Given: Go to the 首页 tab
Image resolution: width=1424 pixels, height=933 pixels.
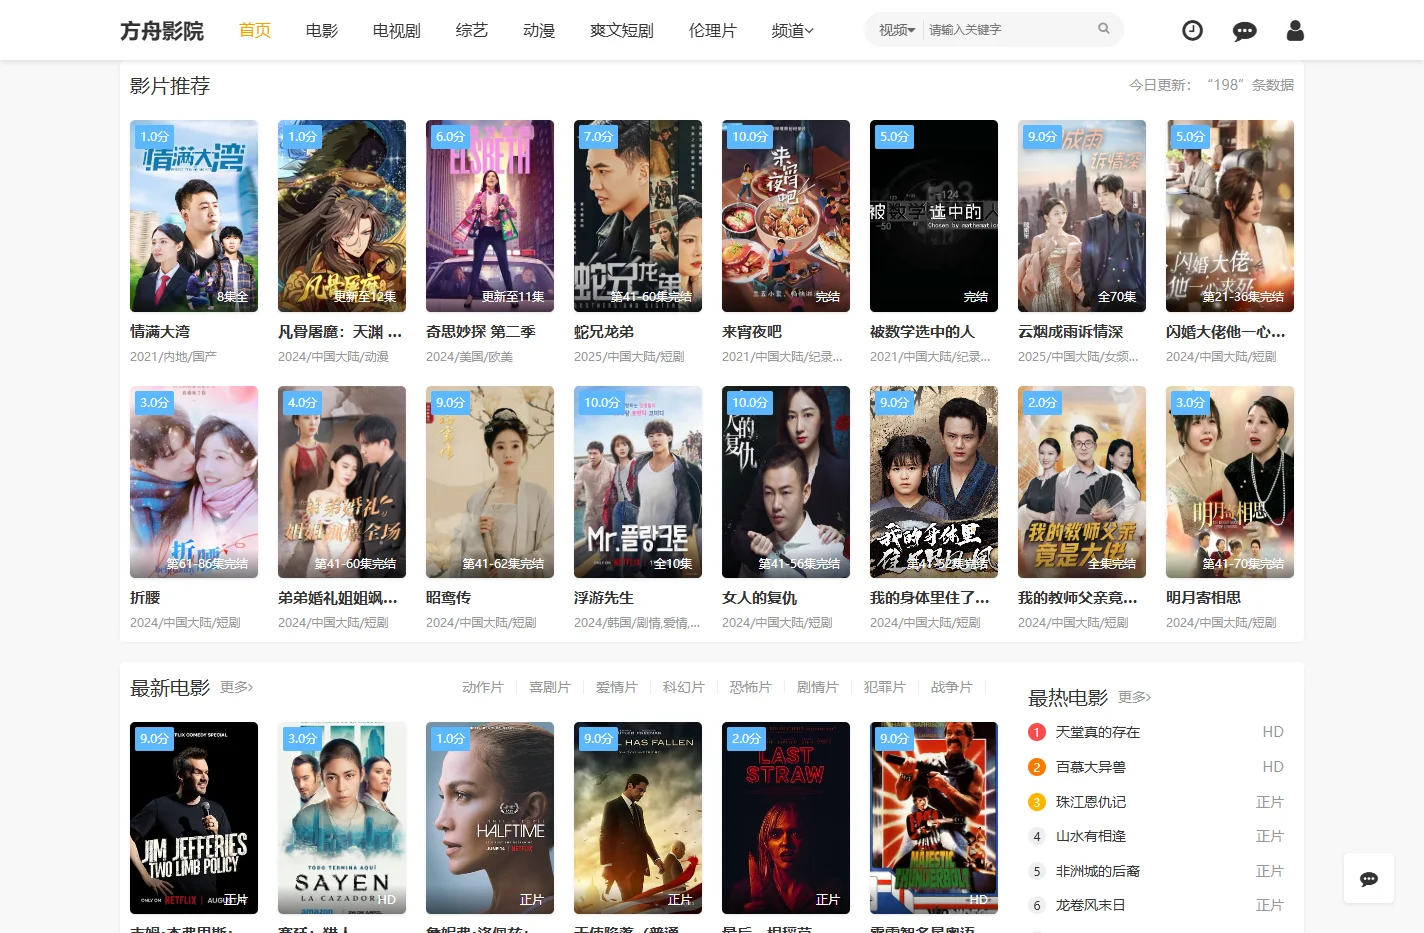Looking at the screenshot, I should tap(255, 30).
